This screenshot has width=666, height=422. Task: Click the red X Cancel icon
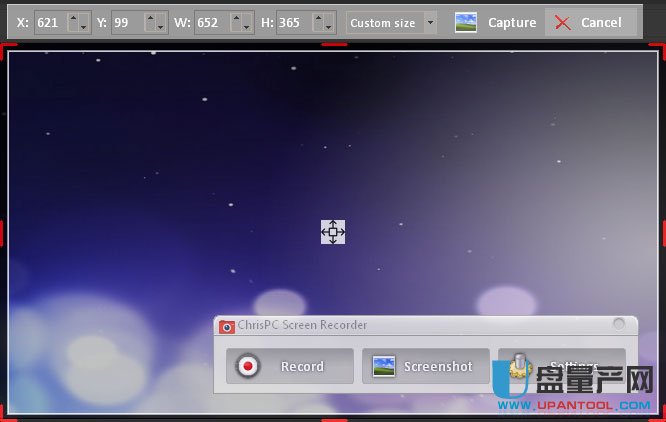point(563,22)
